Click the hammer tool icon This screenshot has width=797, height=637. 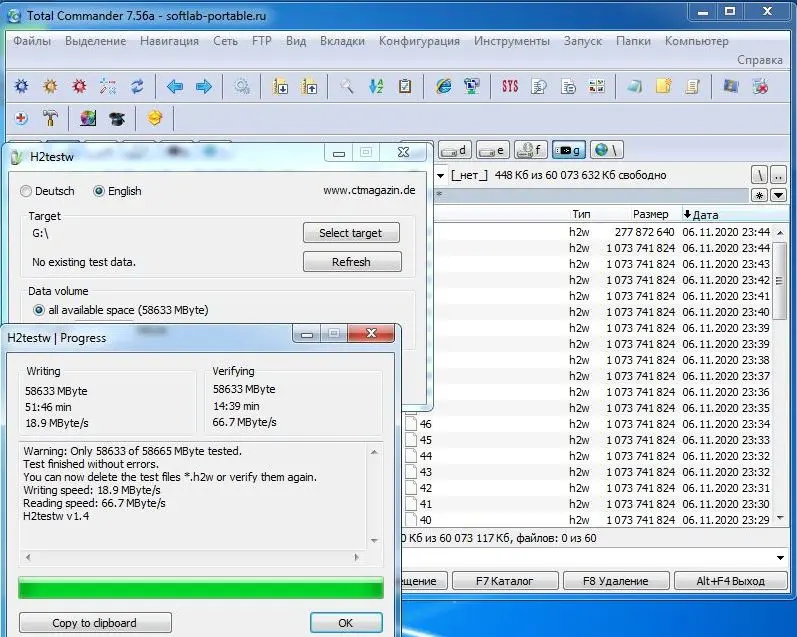click(x=50, y=118)
